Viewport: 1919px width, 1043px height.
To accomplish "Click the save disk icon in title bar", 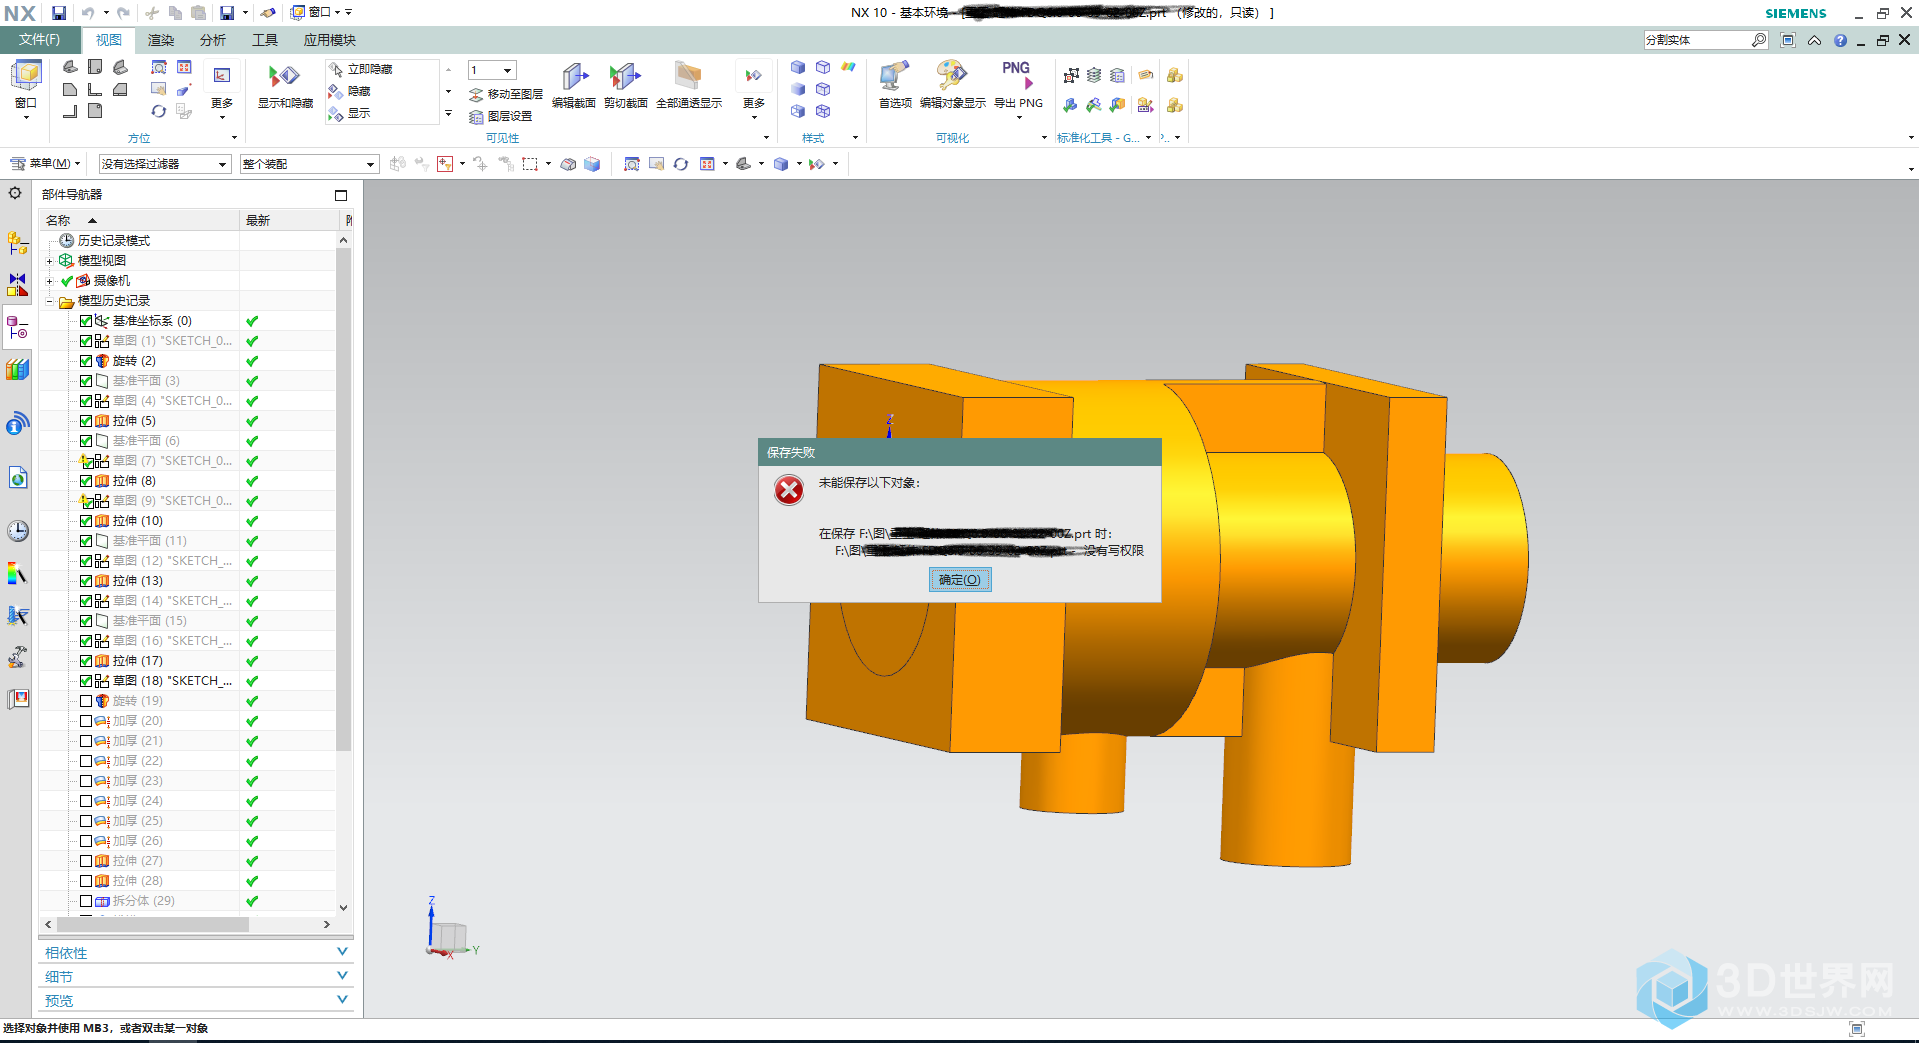I will pyautogui.click(x=59, y=13).
